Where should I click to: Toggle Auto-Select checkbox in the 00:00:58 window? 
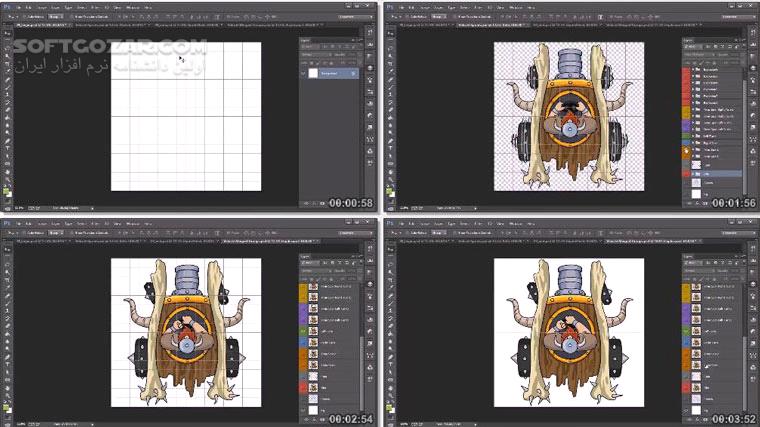pos(25,16)
